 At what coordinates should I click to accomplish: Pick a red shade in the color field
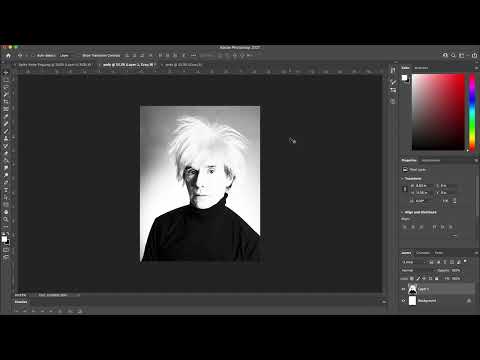[x=439, y=112]
